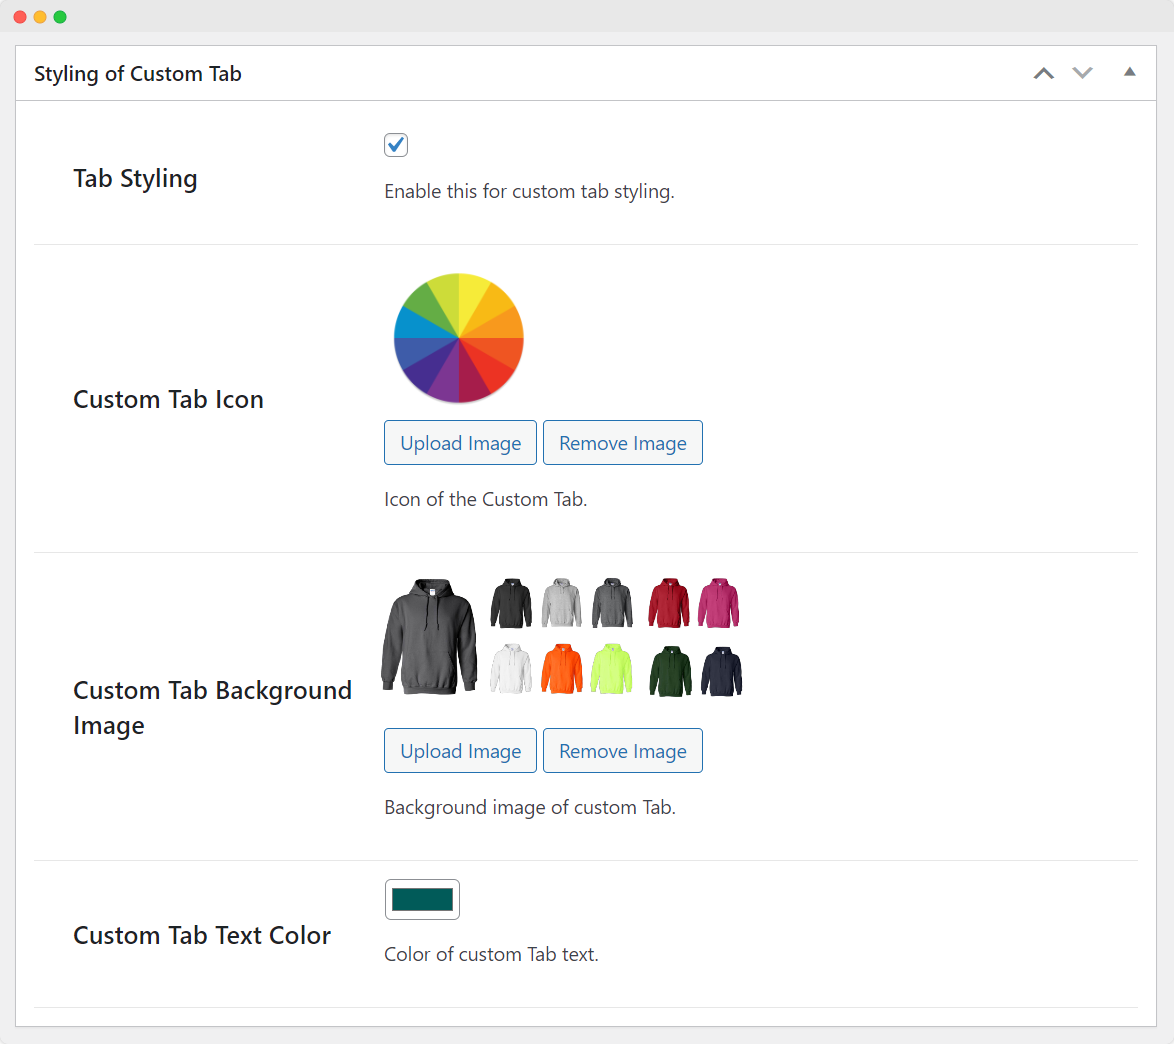Viewport: 1174px width, 1044px height.
Task: Click the green maximize window button
Action: (60, 17)
